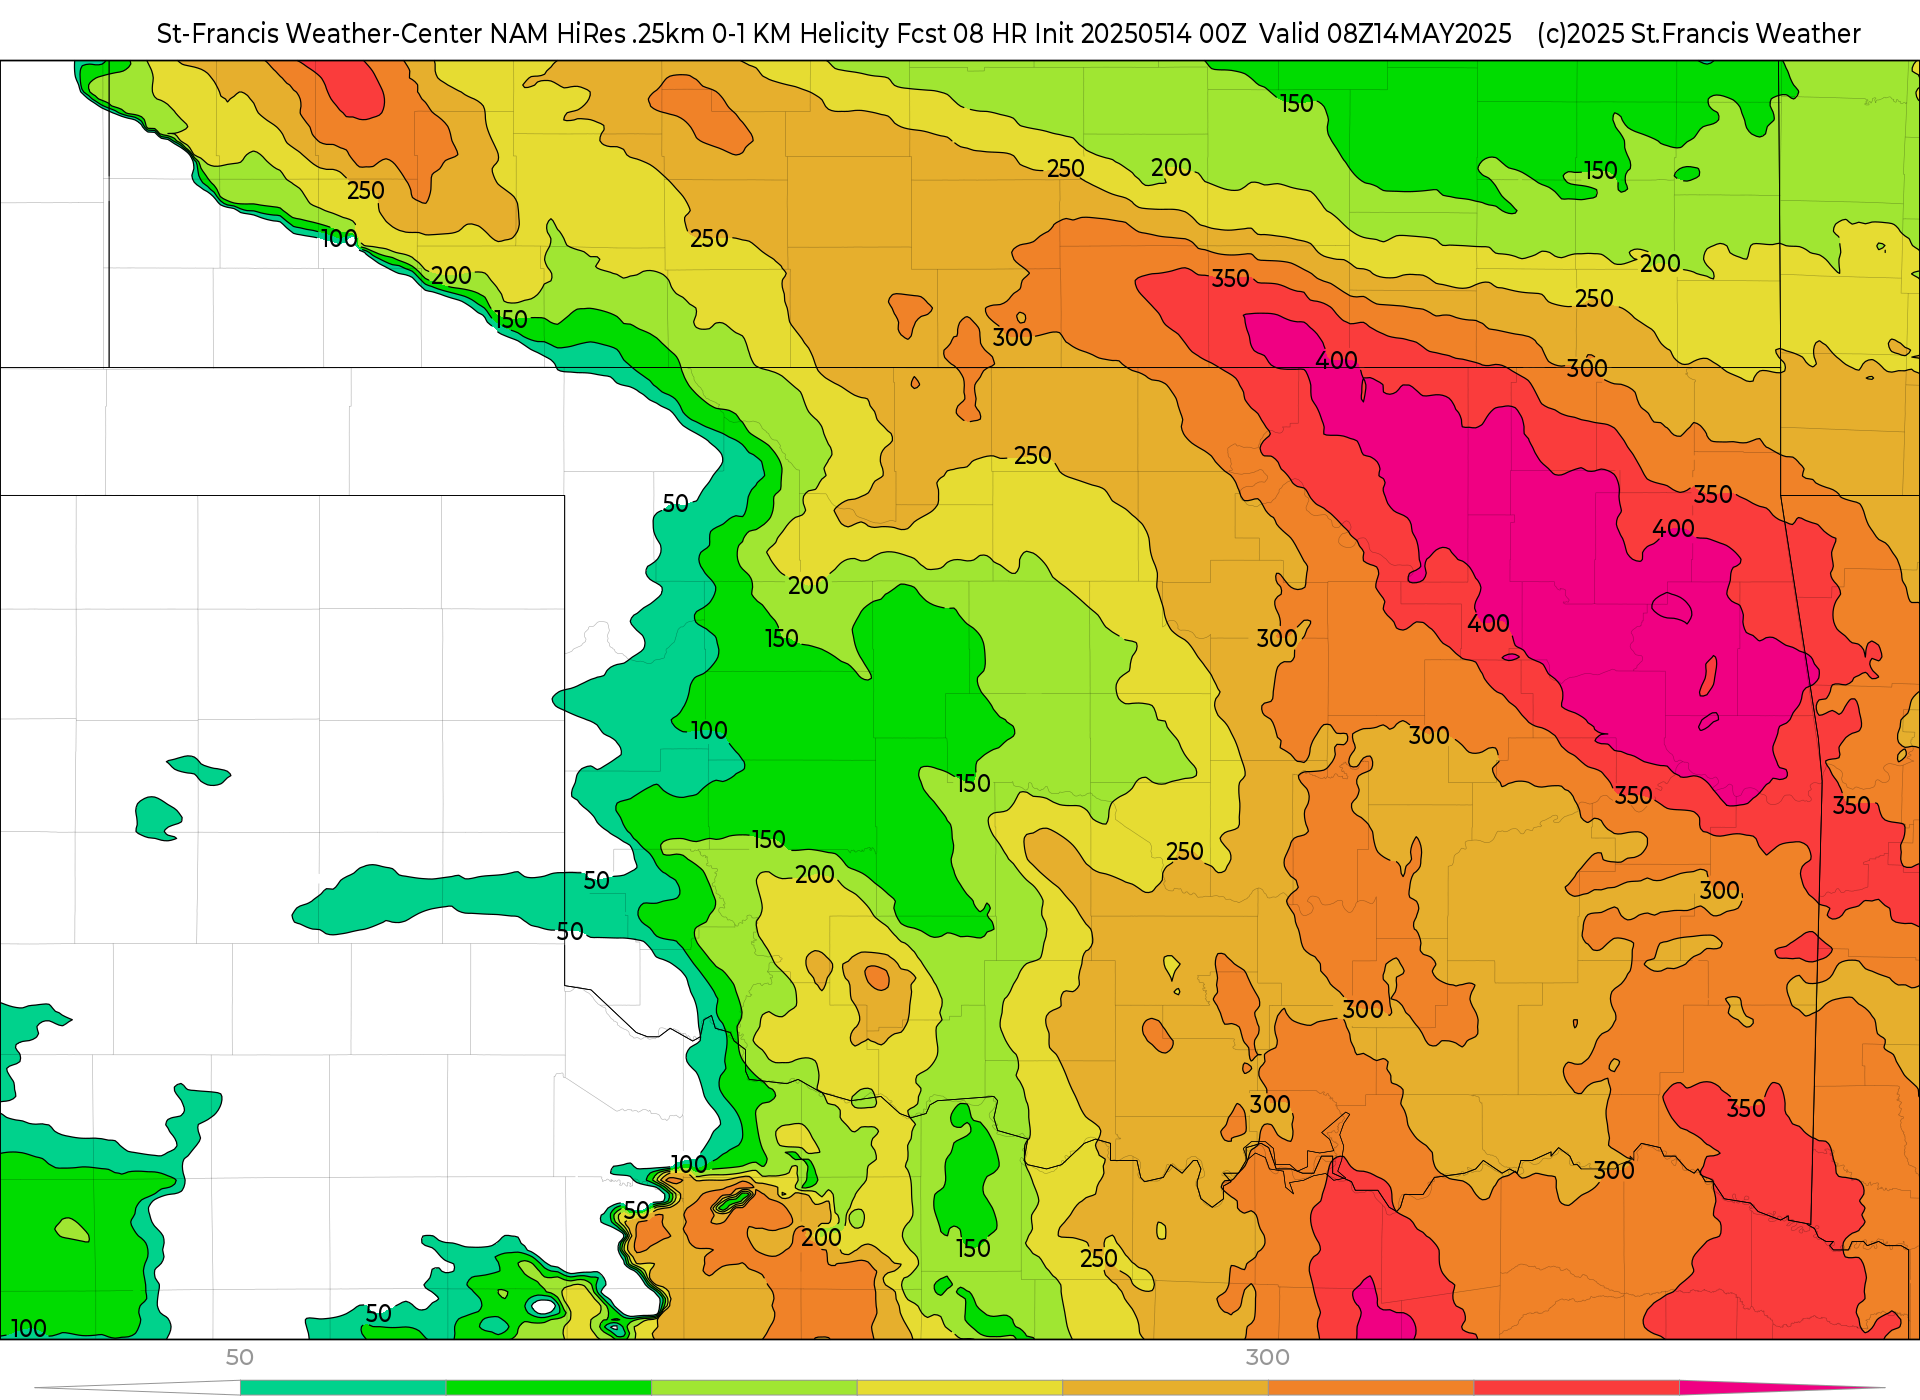
Task: Click the gold color bar segment left of 300
Action: click(1165, 1387)
